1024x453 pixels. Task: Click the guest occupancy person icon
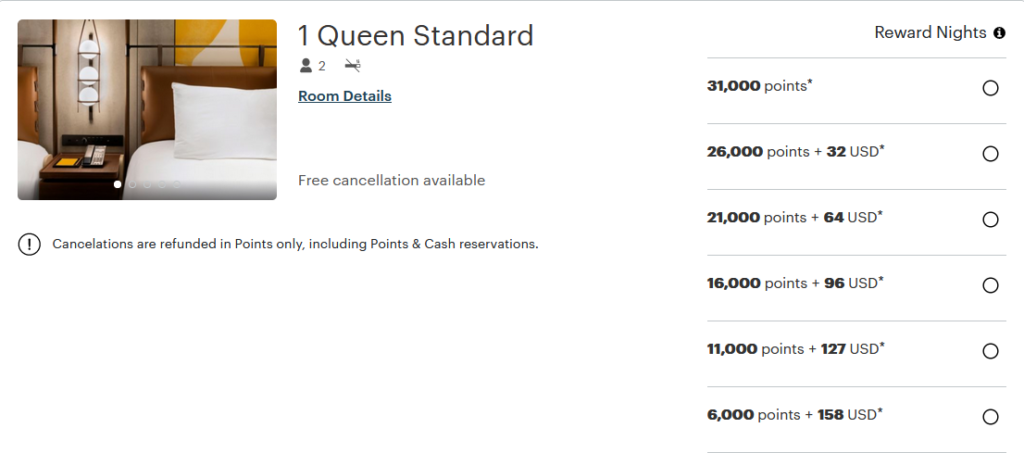click(x=306, y=66)
